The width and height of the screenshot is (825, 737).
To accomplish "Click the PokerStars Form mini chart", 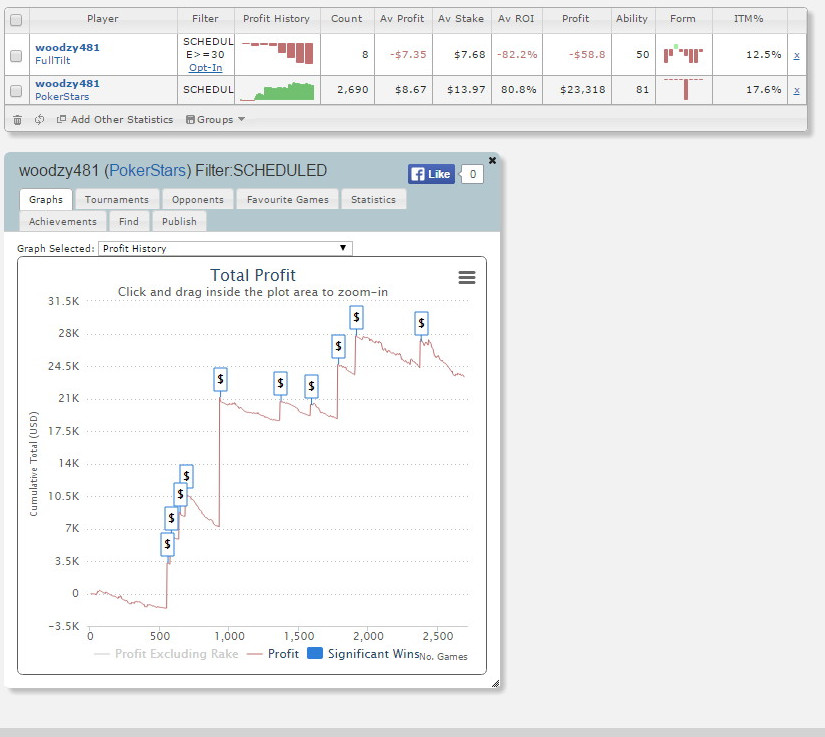I will pyautogui.click(x=683, y=89).
